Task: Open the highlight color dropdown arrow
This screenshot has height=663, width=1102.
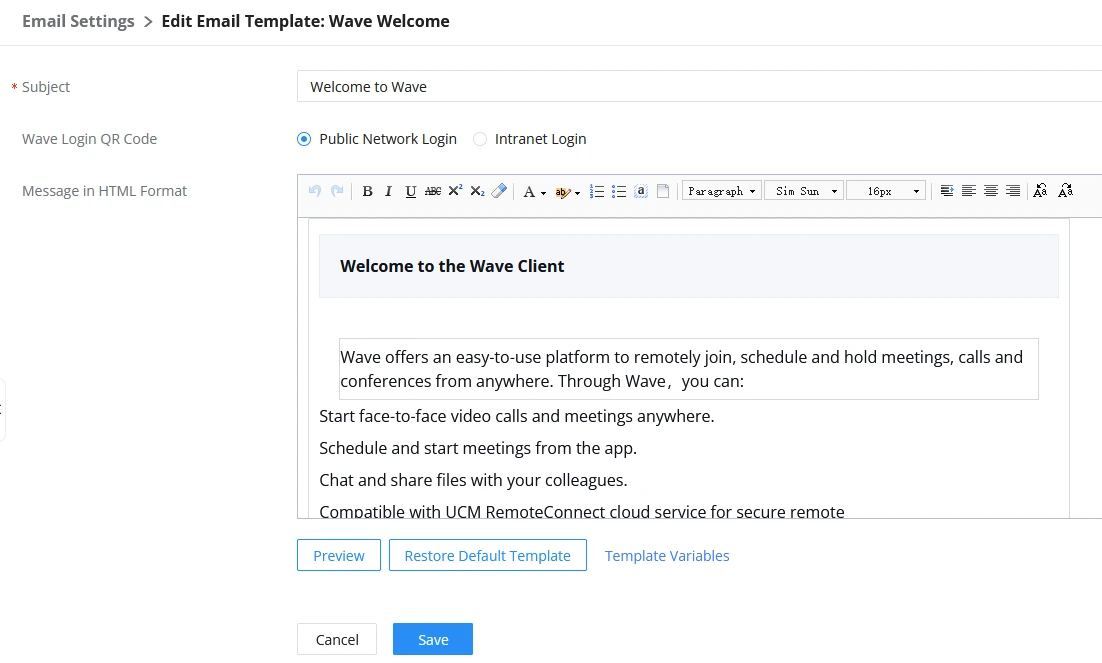Action: click(578, 193)
